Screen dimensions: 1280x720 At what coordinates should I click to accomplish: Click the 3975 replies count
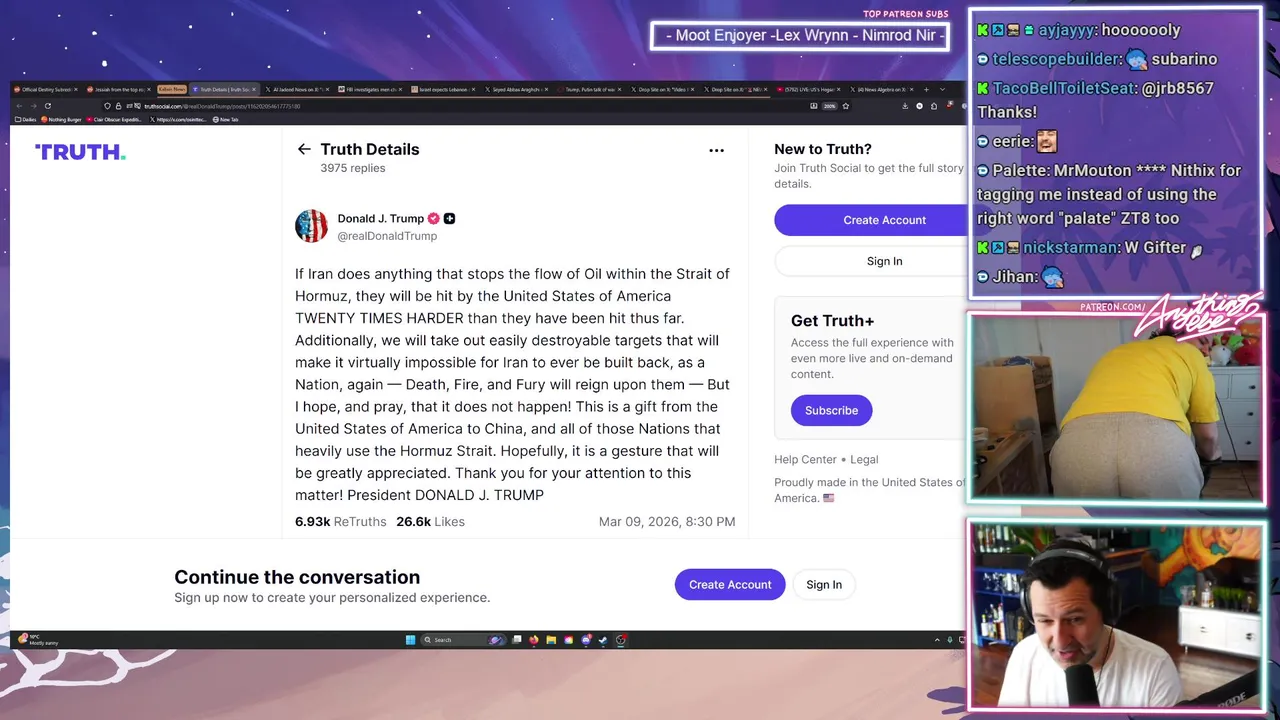352,168
